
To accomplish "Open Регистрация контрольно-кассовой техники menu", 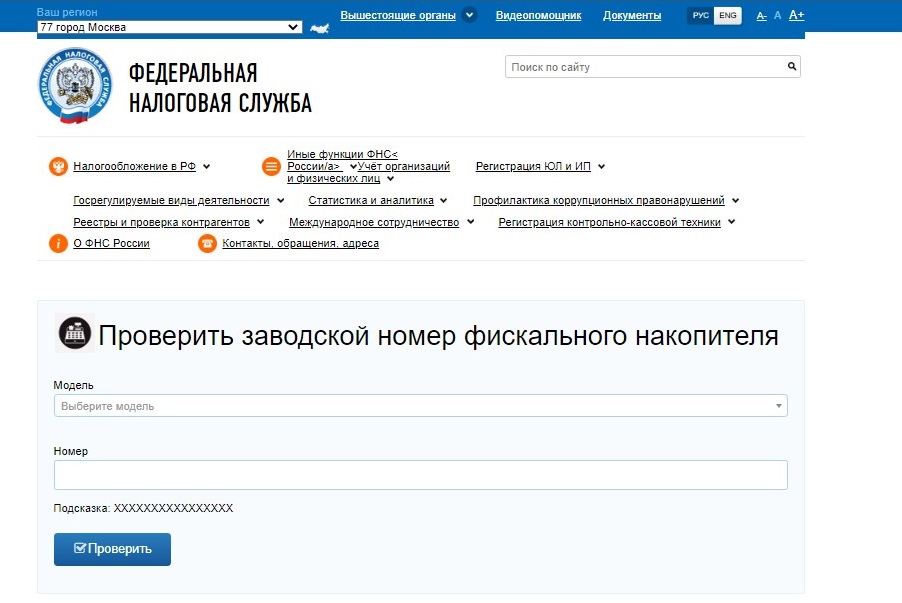I will [x=609, y=222].
